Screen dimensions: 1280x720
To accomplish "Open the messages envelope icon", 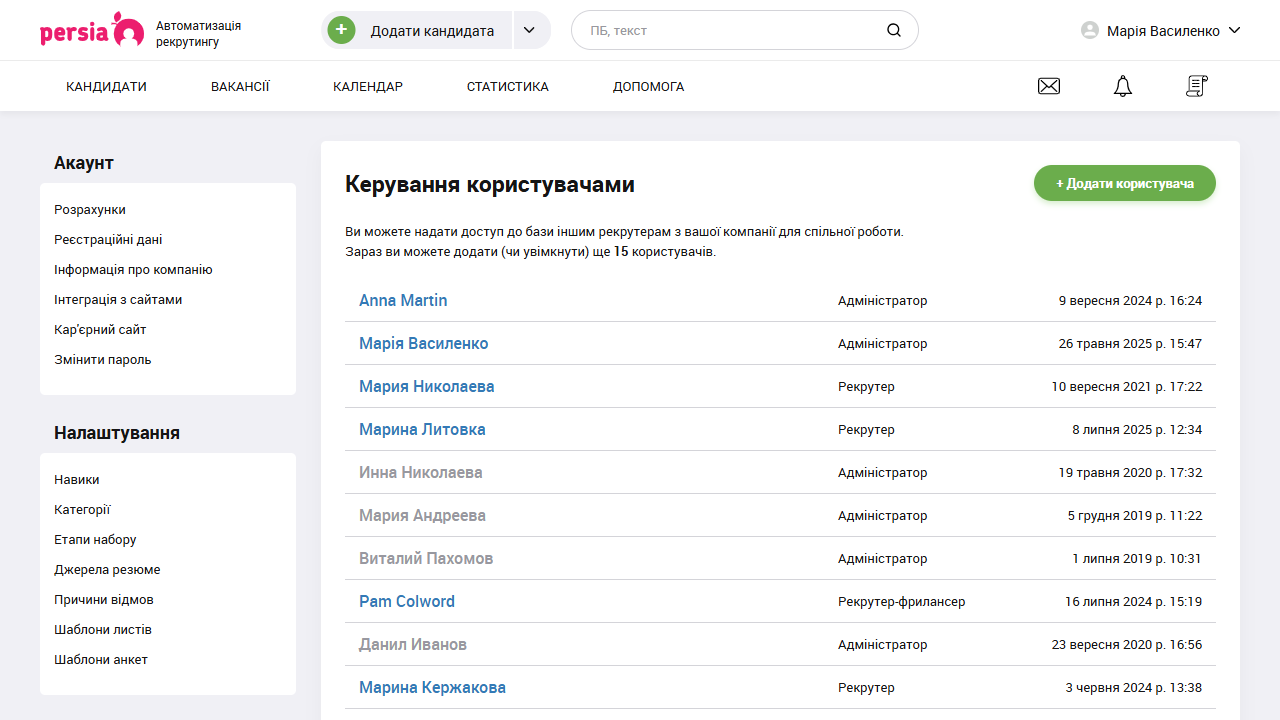I will click(x=1048, y=86).
